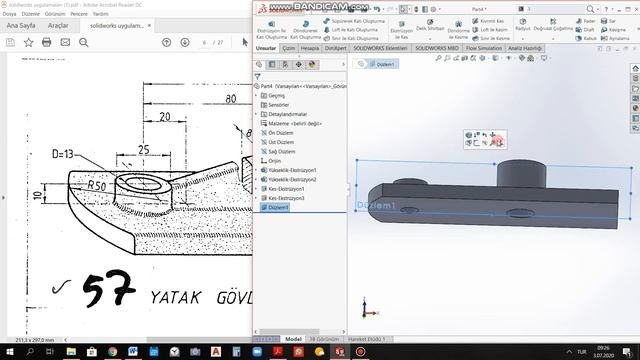Expand the Kes-Ekstrüzyon1 feature node
This screenshot has height=360, width=640.
(x=257, y=189)
